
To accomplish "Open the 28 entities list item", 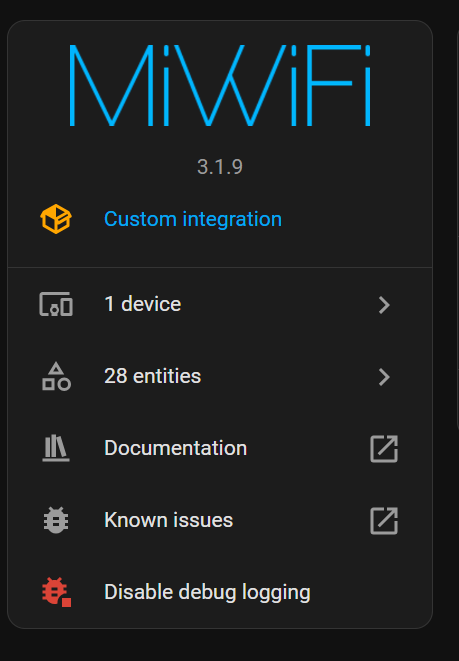I will [x=220, y=376].
